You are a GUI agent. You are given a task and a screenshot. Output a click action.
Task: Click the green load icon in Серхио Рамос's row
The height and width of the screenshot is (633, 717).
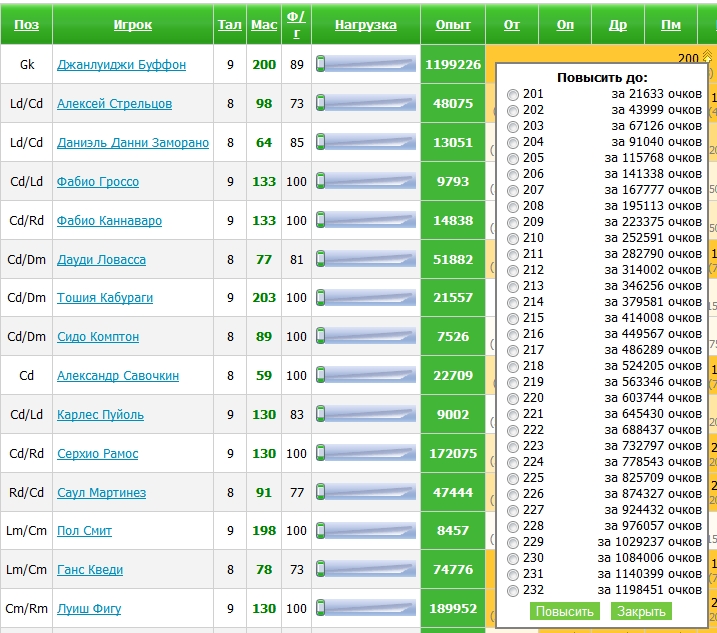(x=321, y=454)
